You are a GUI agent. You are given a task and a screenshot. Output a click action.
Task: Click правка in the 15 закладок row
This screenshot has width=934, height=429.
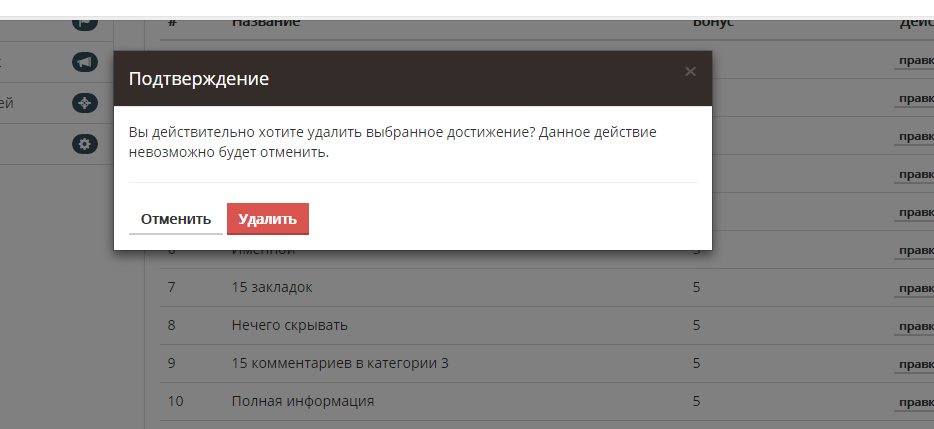[916, 288]
